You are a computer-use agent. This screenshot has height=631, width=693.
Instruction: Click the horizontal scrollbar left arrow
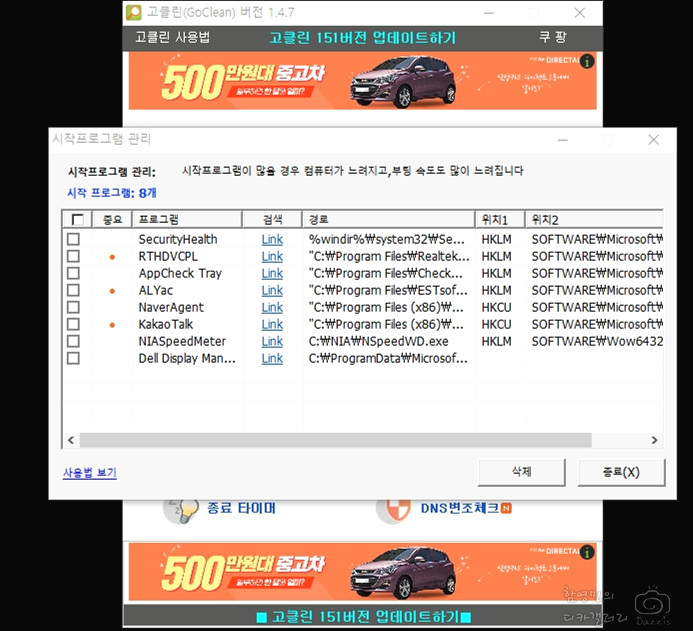pos(71,440)
